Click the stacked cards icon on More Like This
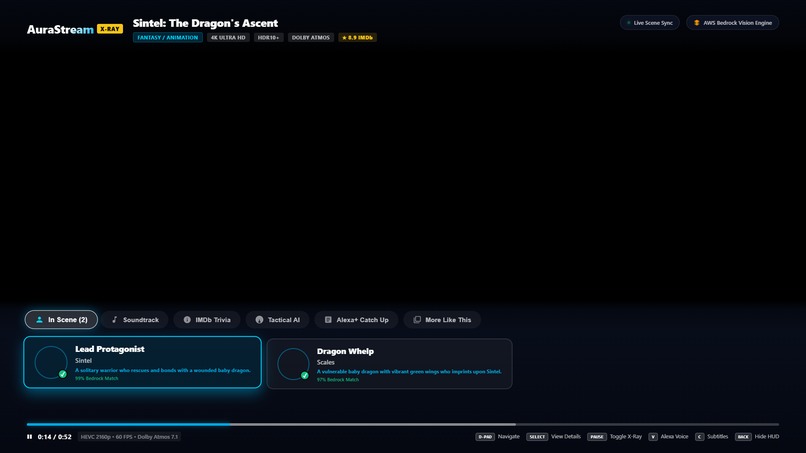 pos(417,319)
